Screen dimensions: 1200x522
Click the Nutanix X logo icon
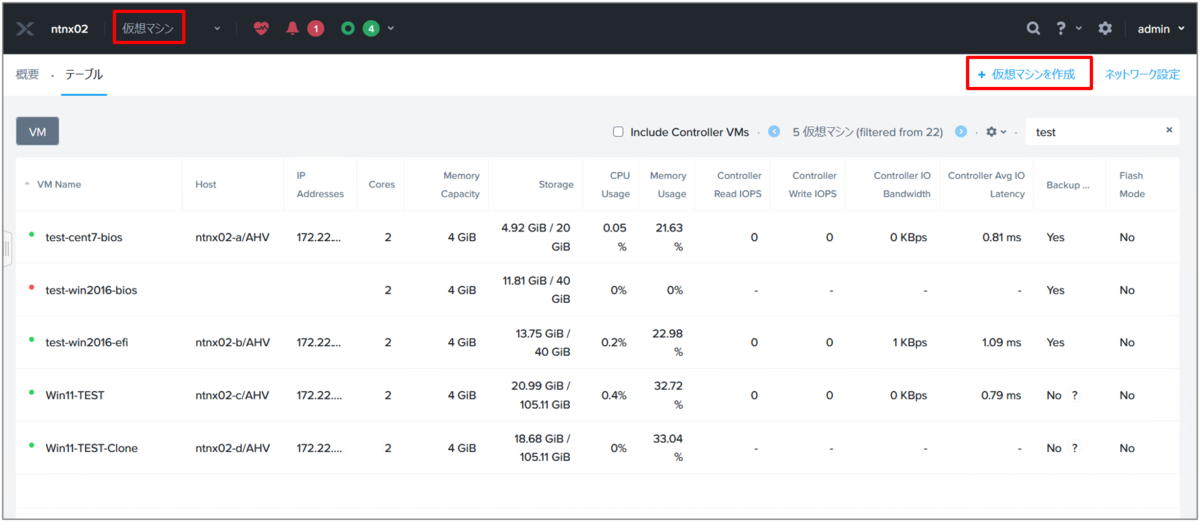pos(26,28)
